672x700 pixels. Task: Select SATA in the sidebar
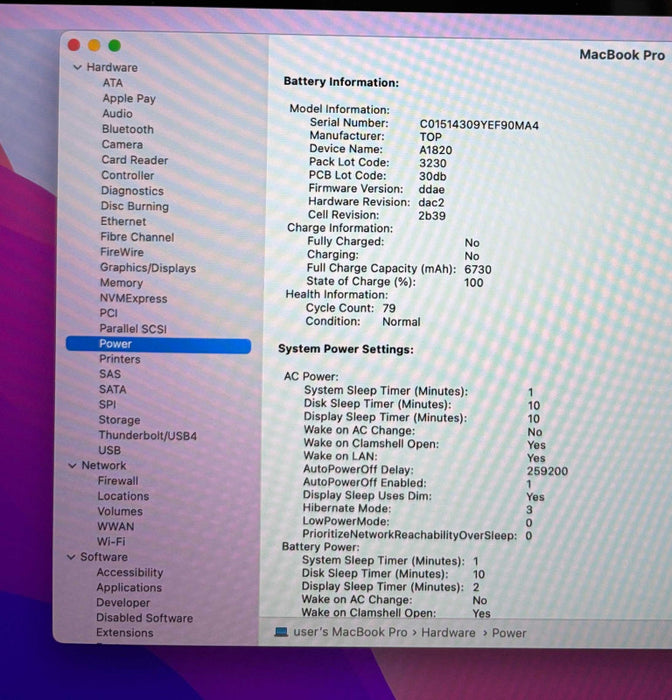click(113, 390)
